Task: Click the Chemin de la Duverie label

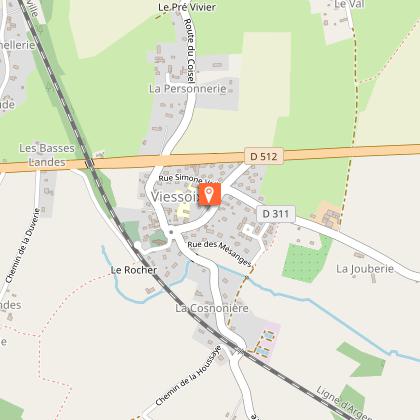Action: 23,246
